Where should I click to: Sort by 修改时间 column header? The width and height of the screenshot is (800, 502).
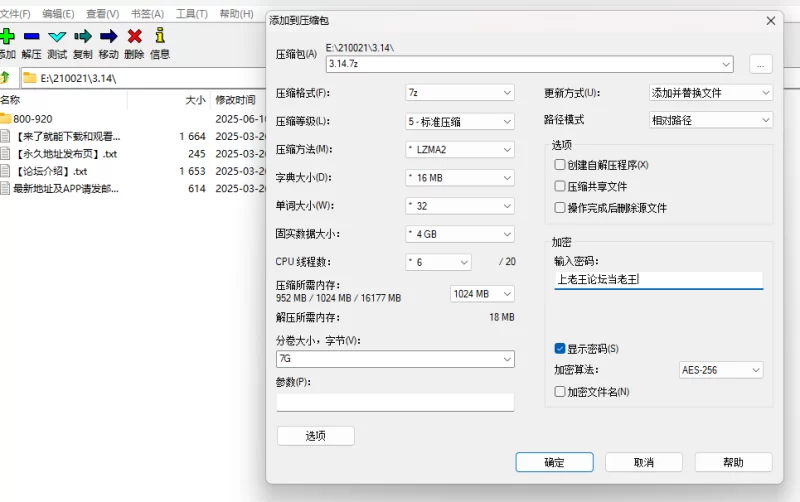235,100
